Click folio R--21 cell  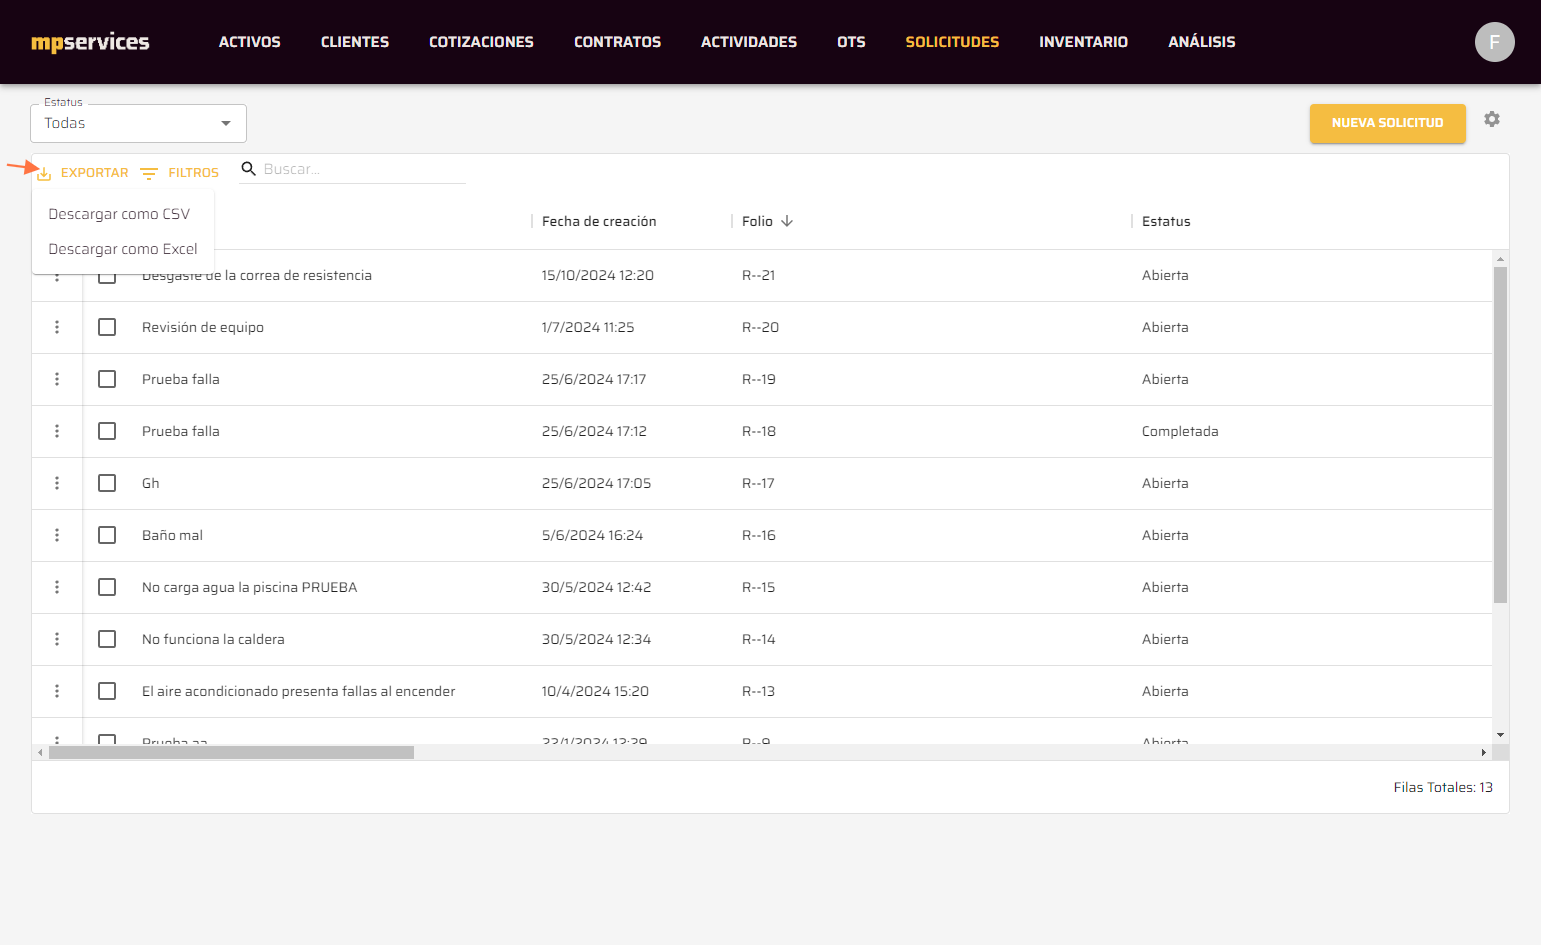[758, 275]
